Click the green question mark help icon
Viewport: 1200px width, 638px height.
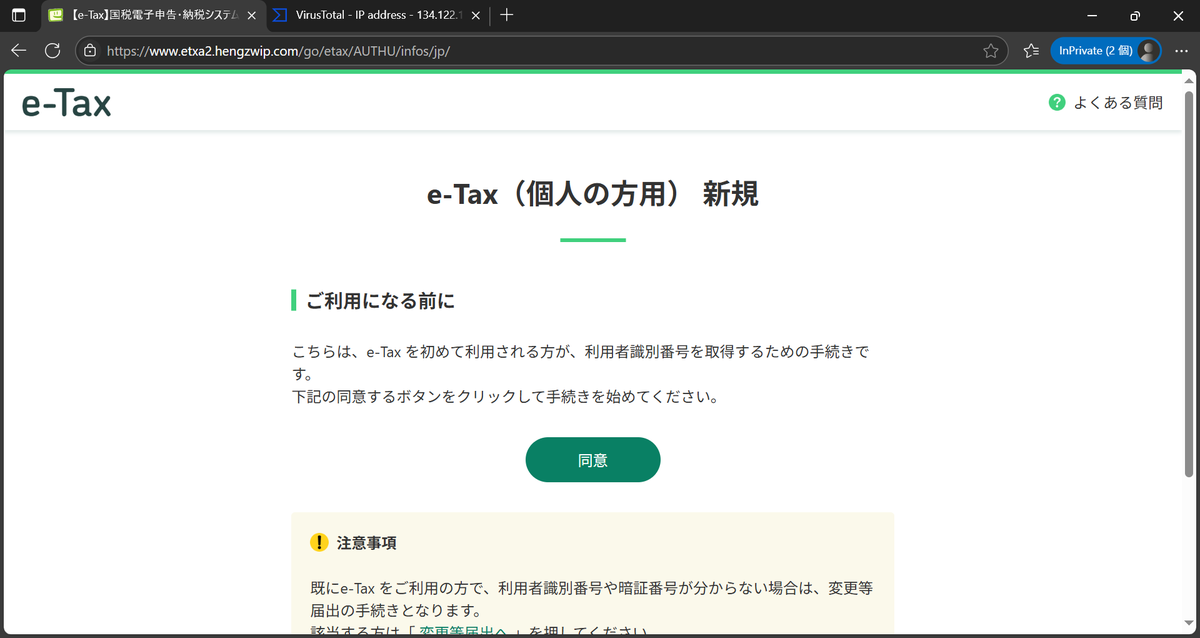coord(1057,102)
